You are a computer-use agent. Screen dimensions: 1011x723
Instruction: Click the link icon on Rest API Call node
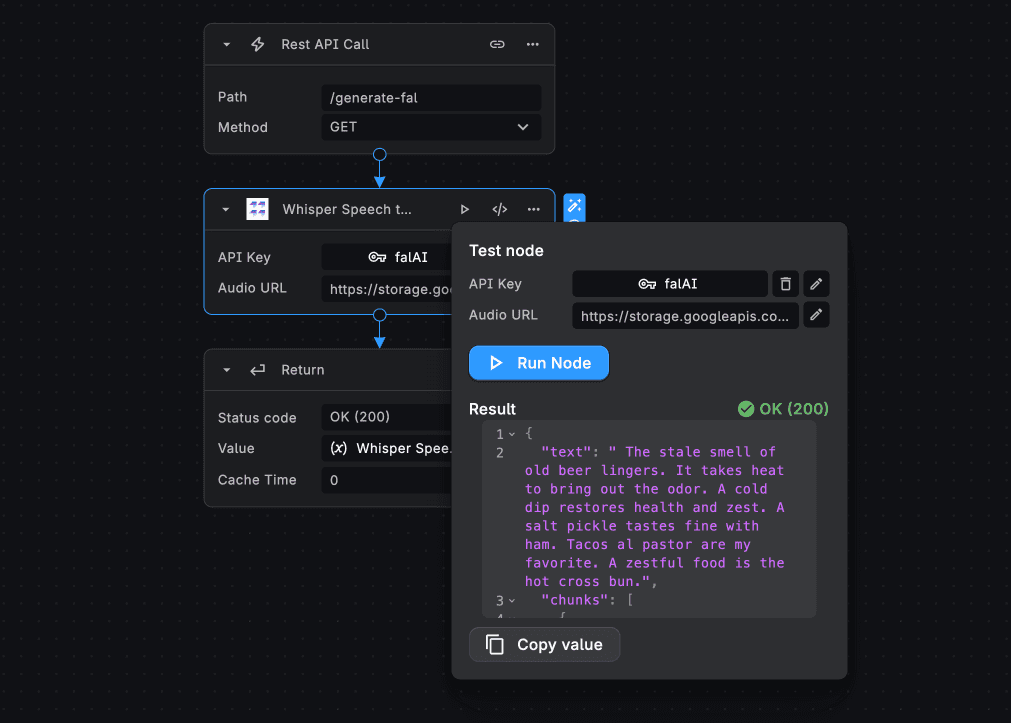[497, 45]
